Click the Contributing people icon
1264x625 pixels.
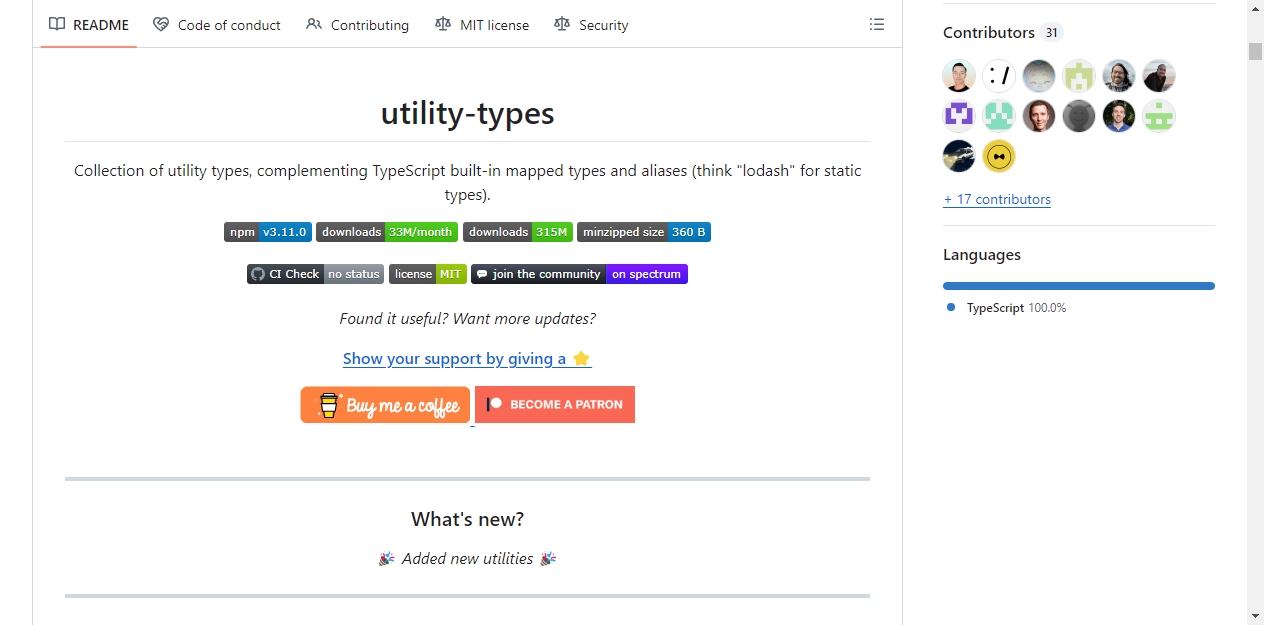[314, 25]
